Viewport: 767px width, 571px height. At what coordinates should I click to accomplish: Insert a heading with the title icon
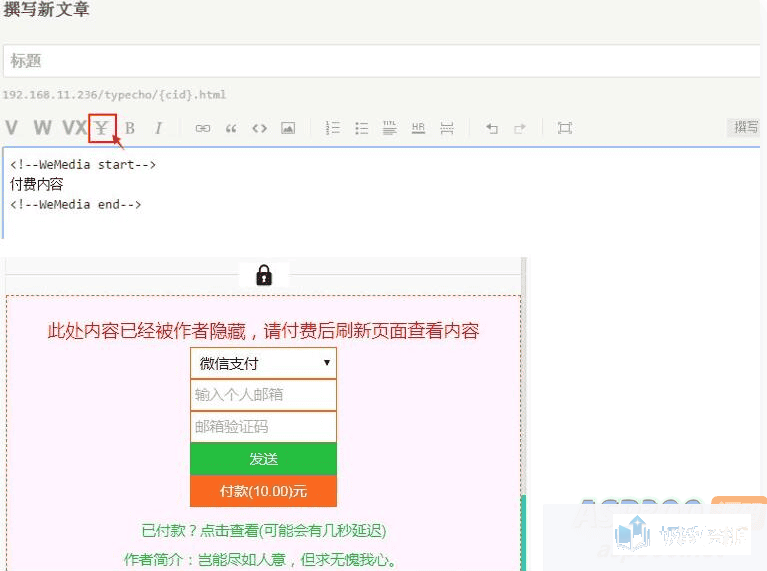click(x=389, y=128)
